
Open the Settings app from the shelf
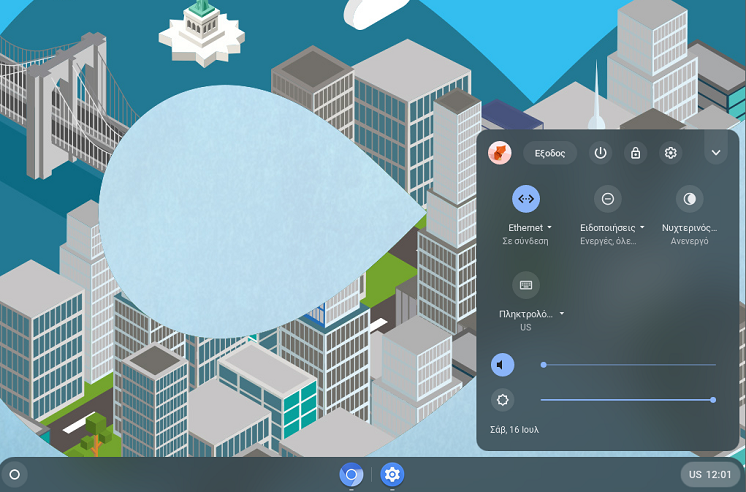pos(392,474)
